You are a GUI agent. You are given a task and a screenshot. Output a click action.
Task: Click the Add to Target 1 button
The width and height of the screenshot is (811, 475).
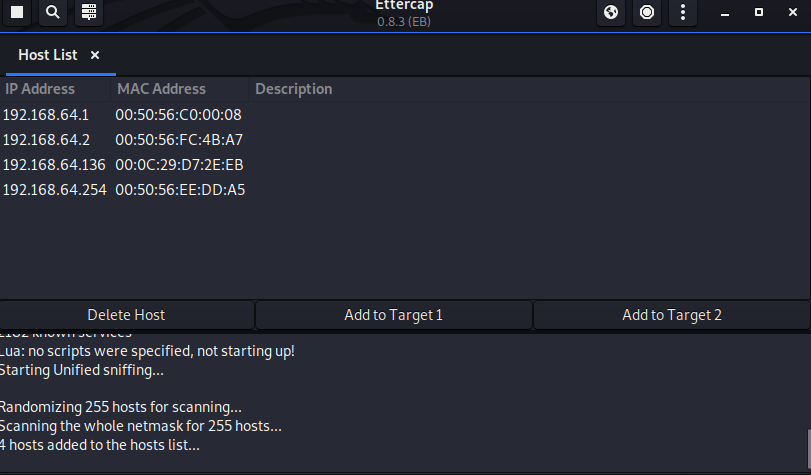tap(393, 315)
